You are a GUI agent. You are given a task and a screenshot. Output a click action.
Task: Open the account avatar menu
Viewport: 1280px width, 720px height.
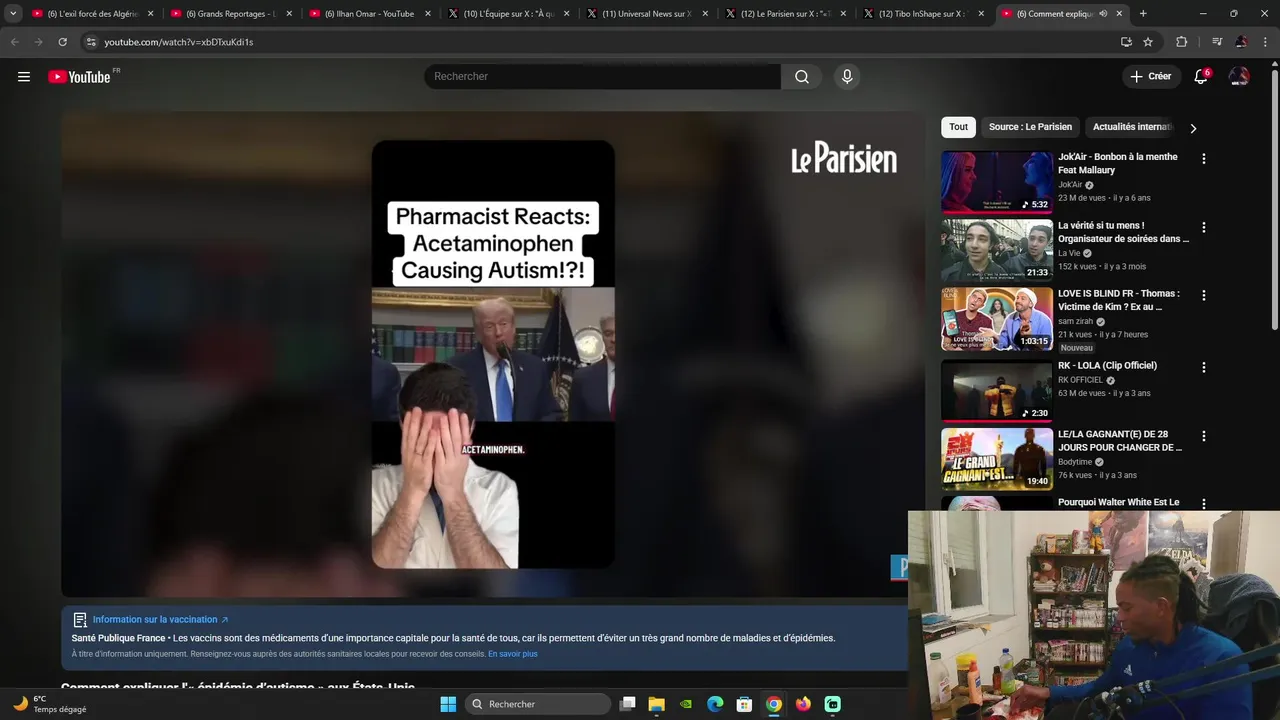[1239, 77]
